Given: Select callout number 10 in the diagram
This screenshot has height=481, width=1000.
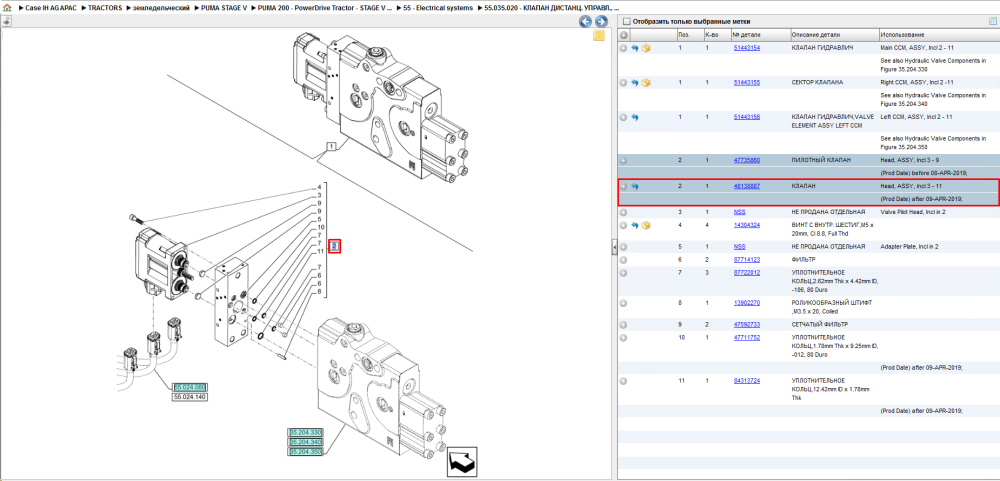Looking at the screenshot, I should pos(321,227).
